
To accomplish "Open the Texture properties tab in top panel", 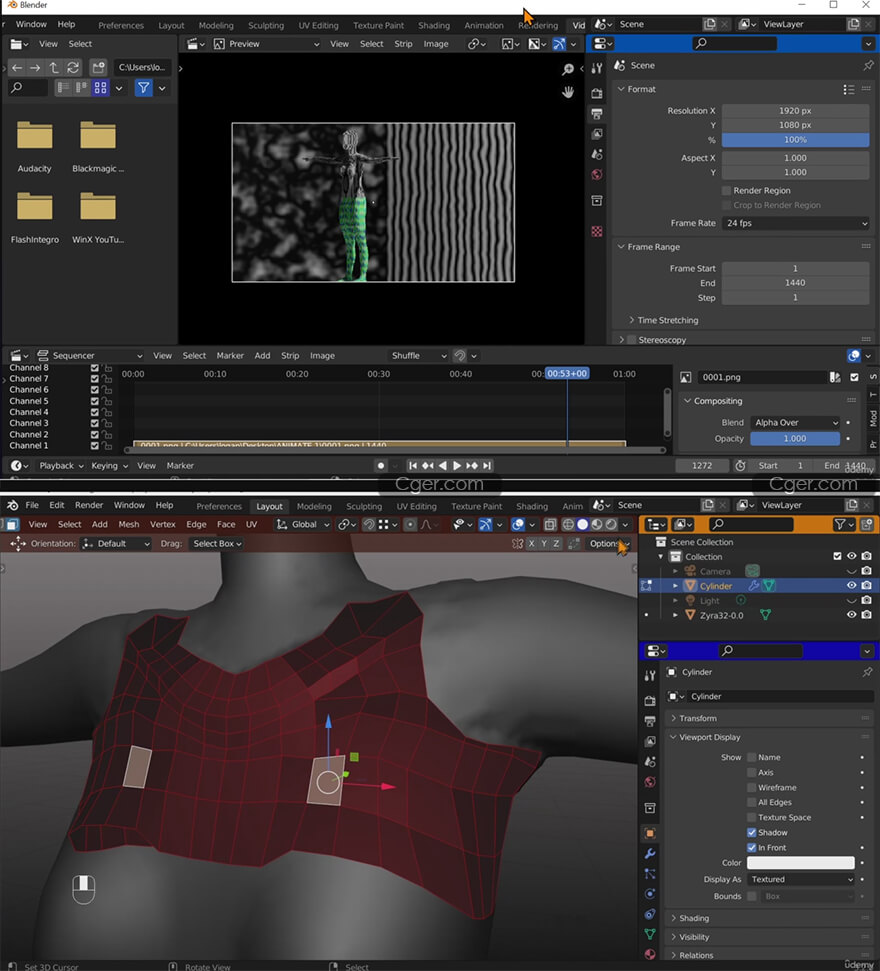I will 597,231.
